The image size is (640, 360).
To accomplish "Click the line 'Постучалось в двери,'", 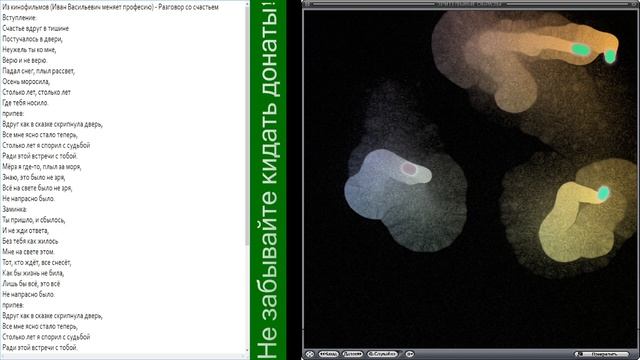I will click(x=32, y=39).
